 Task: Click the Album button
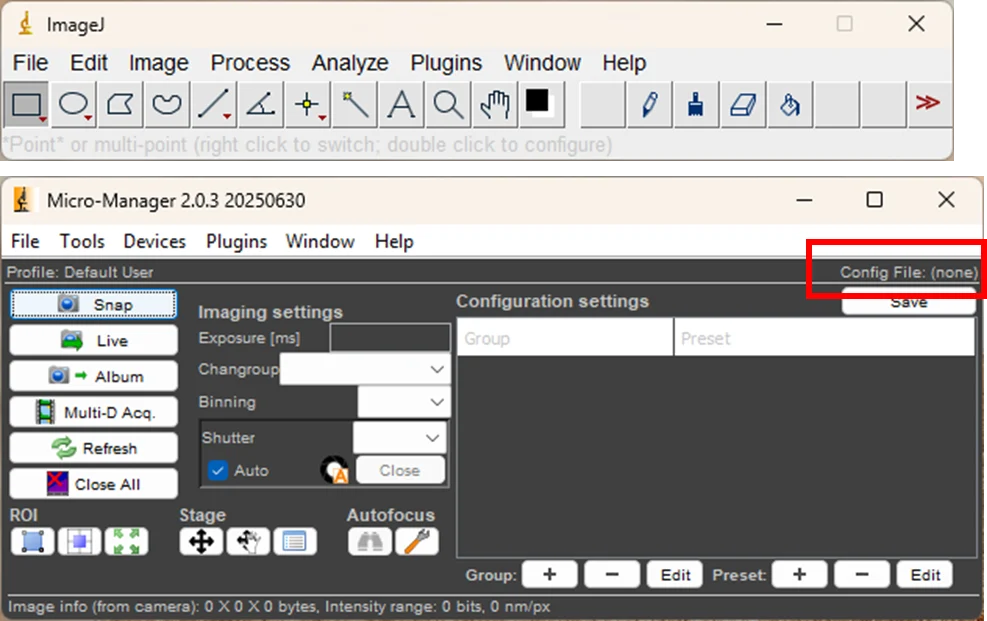point(93,376)
